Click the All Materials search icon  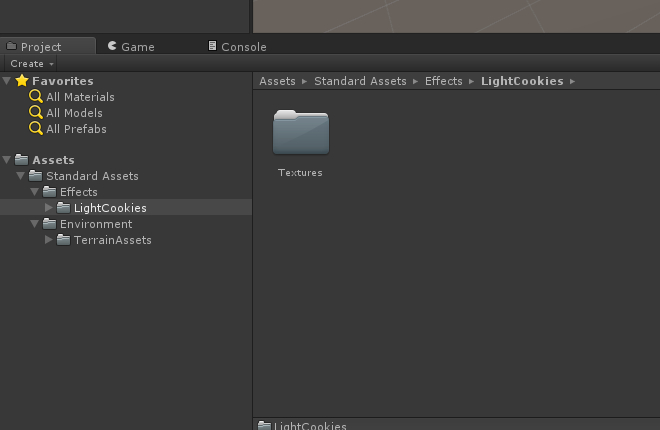click(x=36, y=96)
